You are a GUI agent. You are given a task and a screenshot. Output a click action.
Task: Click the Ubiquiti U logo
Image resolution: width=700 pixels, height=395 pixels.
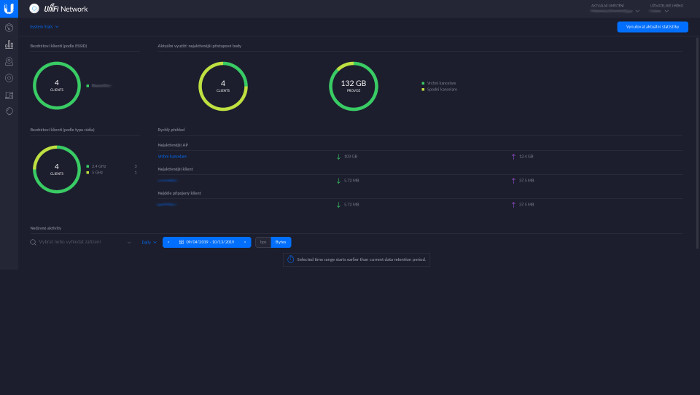pos(9,8)
